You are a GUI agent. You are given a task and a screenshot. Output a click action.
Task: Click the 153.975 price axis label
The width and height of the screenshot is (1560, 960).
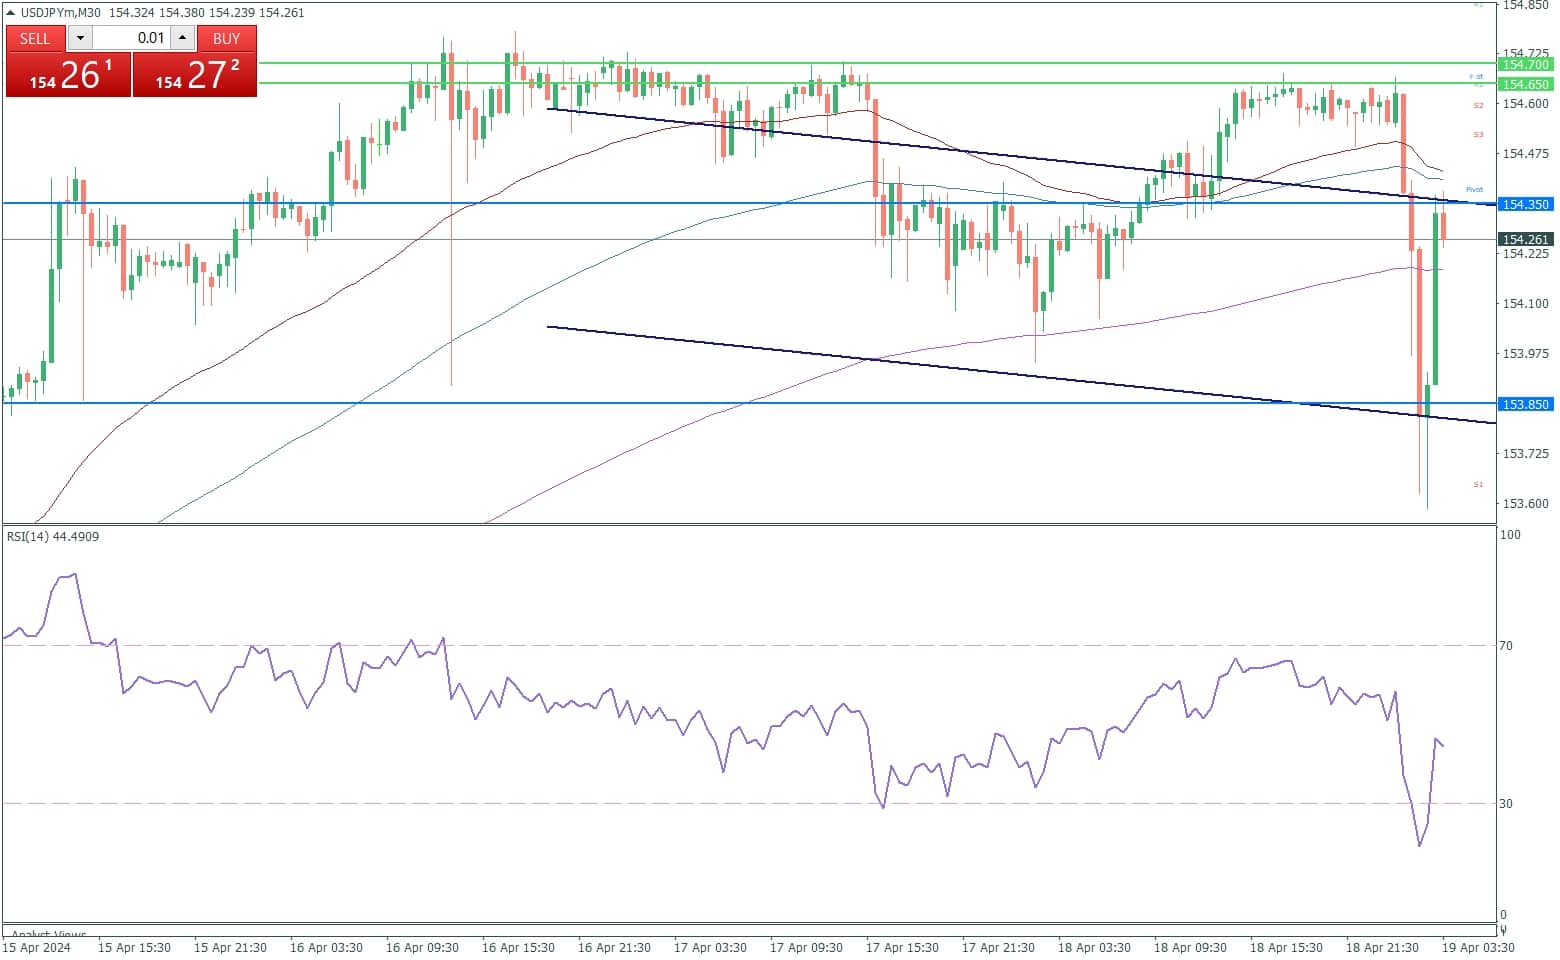pyautogui.click(x=1526, y=354)
